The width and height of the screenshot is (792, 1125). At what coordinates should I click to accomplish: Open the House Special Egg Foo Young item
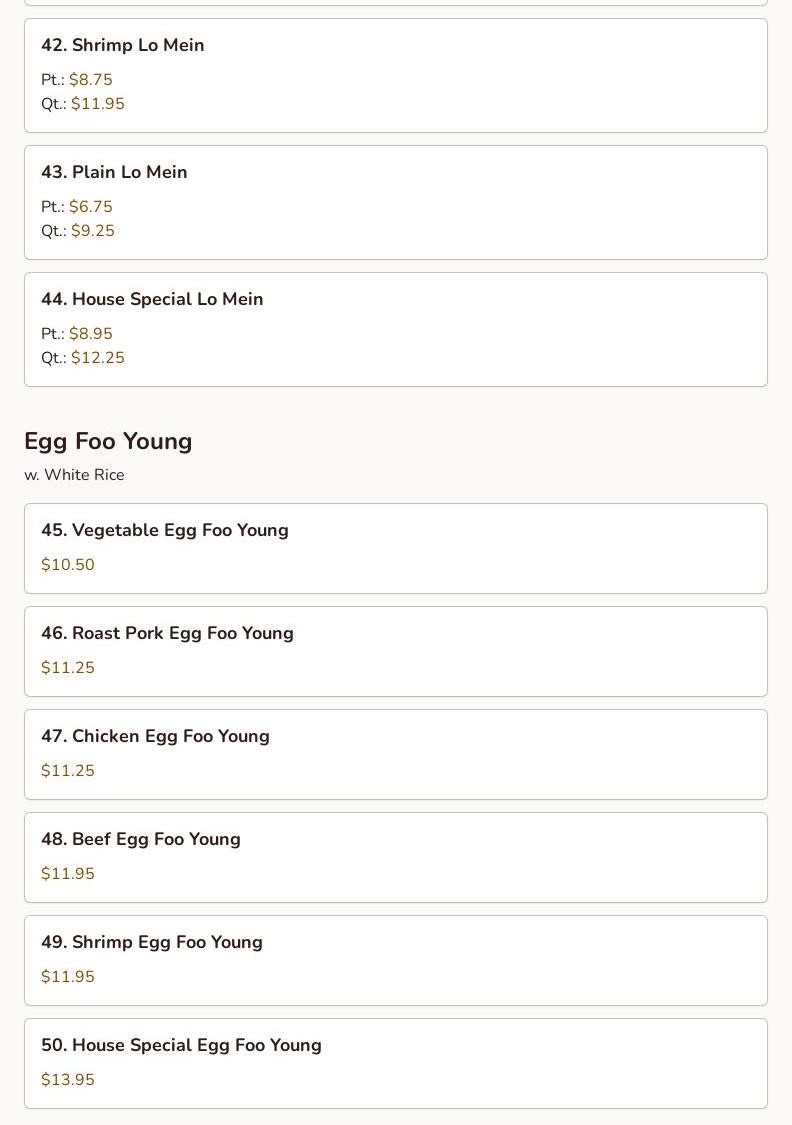click(181, 1045)
